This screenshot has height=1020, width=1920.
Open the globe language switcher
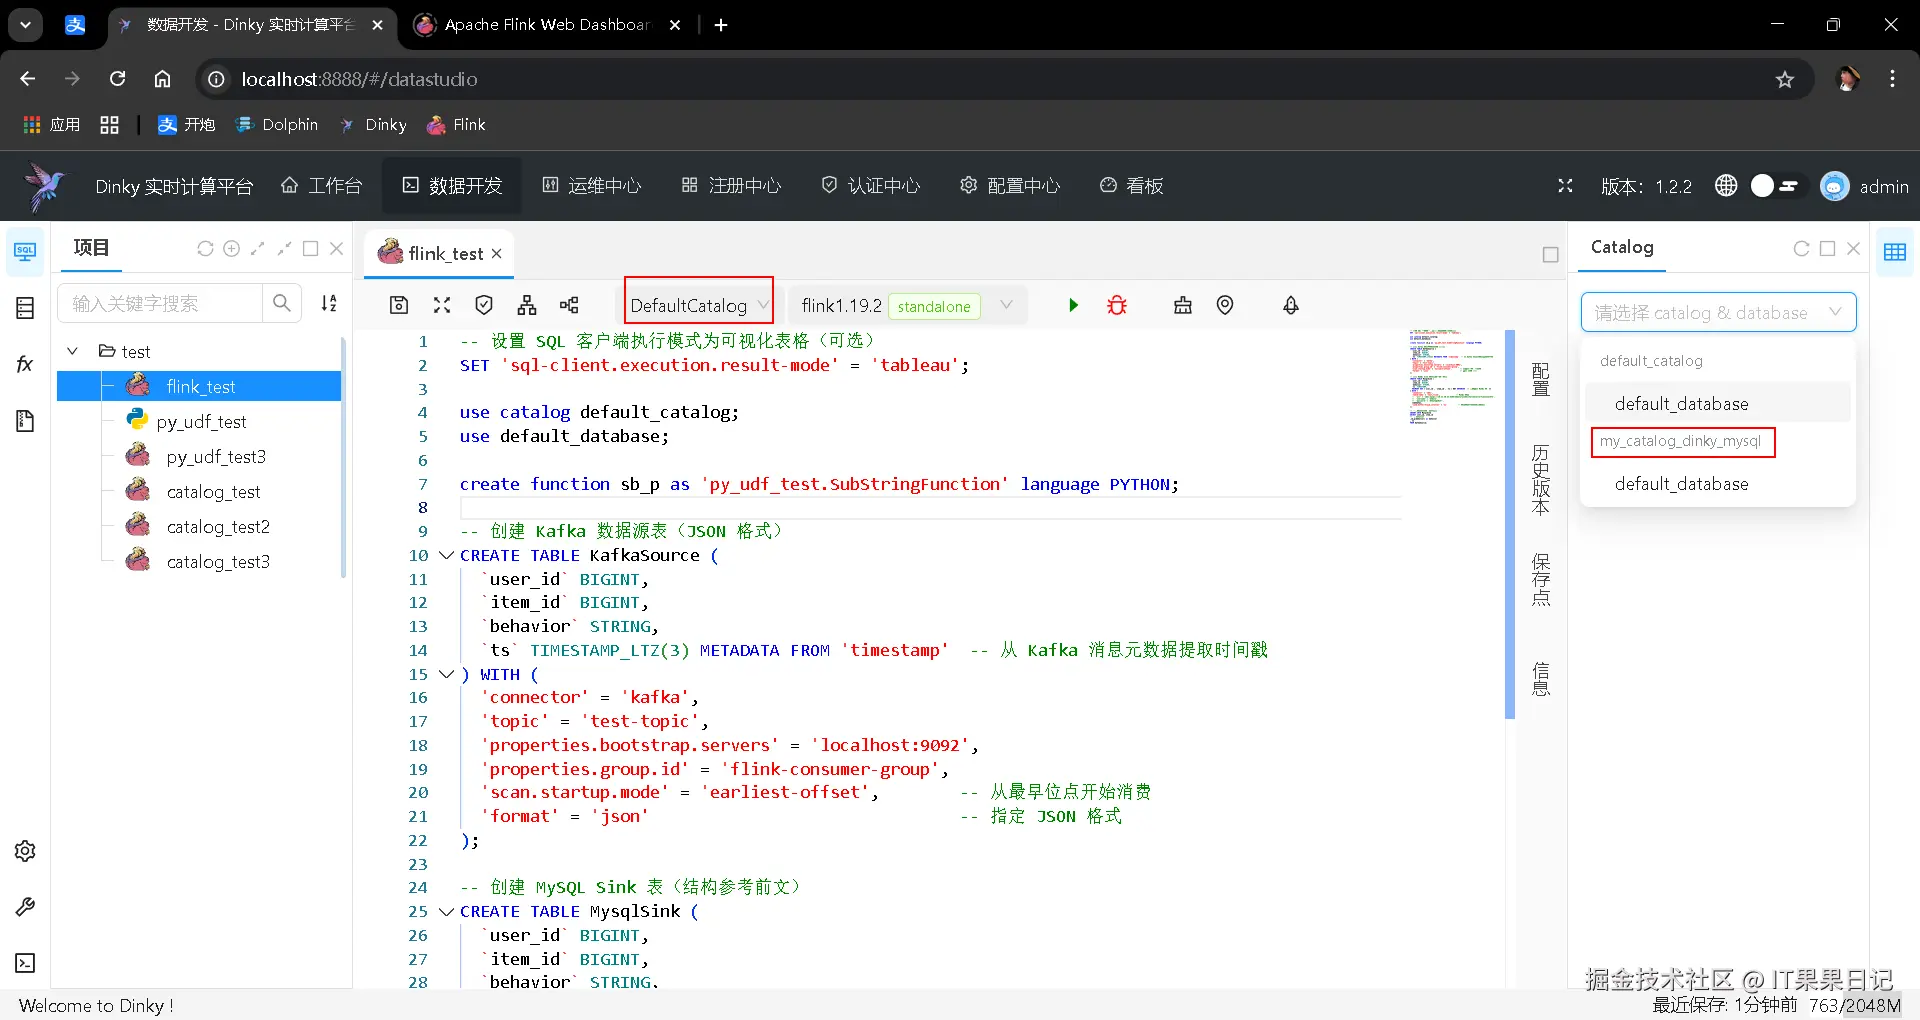[x=1726, y=186]
